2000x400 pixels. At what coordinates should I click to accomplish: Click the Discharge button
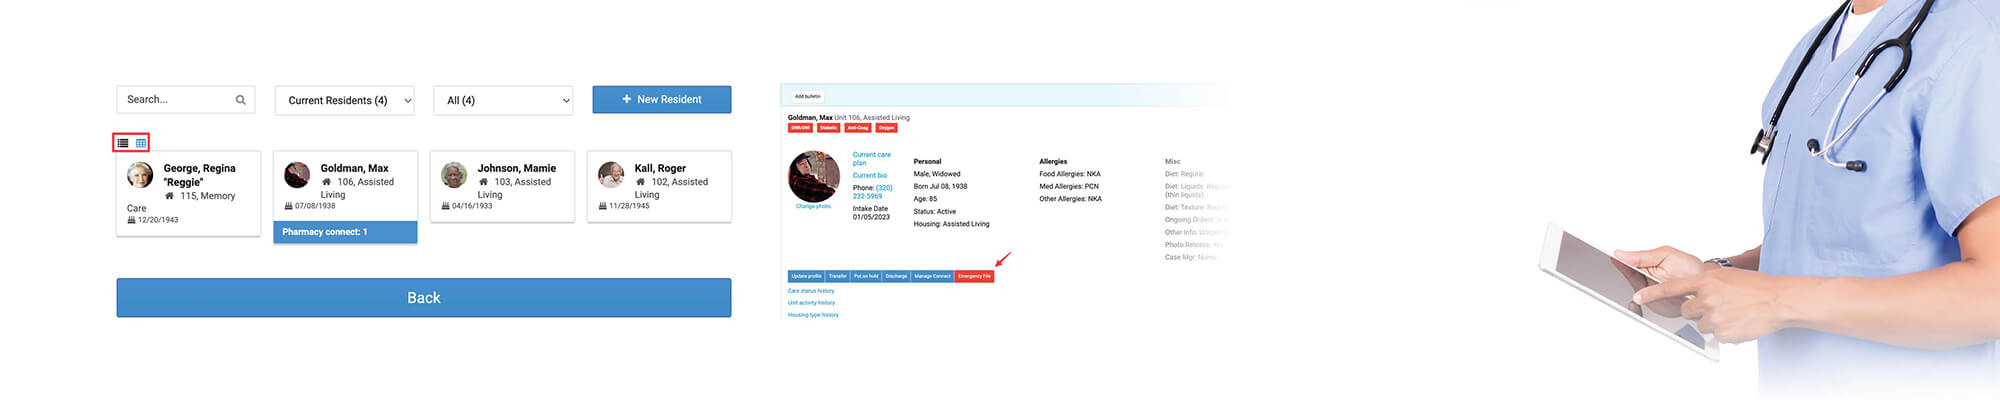(x=896, y=276)
